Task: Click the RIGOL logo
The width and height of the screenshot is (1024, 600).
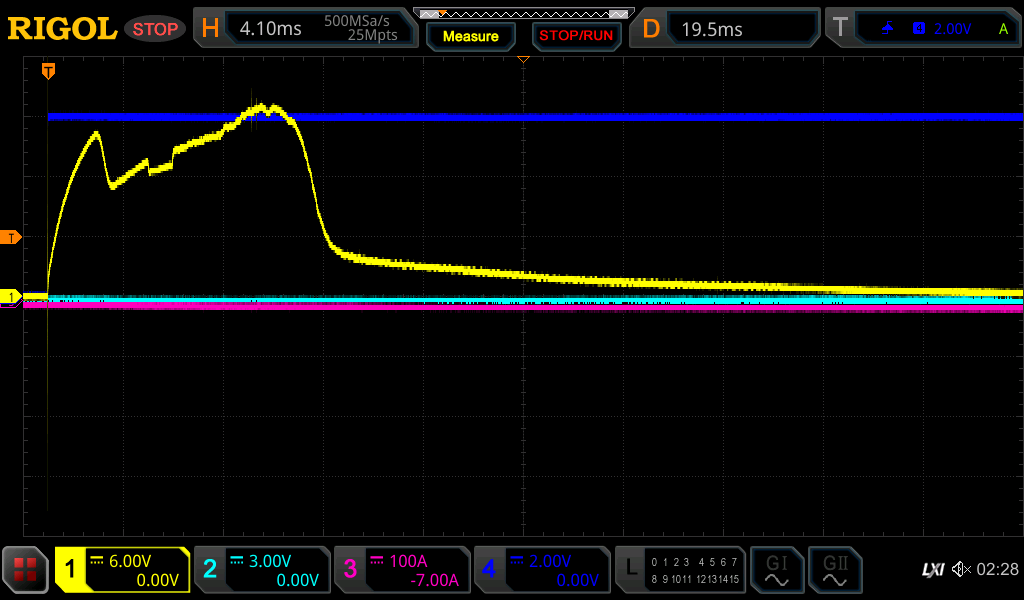Action: coord(62,29)
